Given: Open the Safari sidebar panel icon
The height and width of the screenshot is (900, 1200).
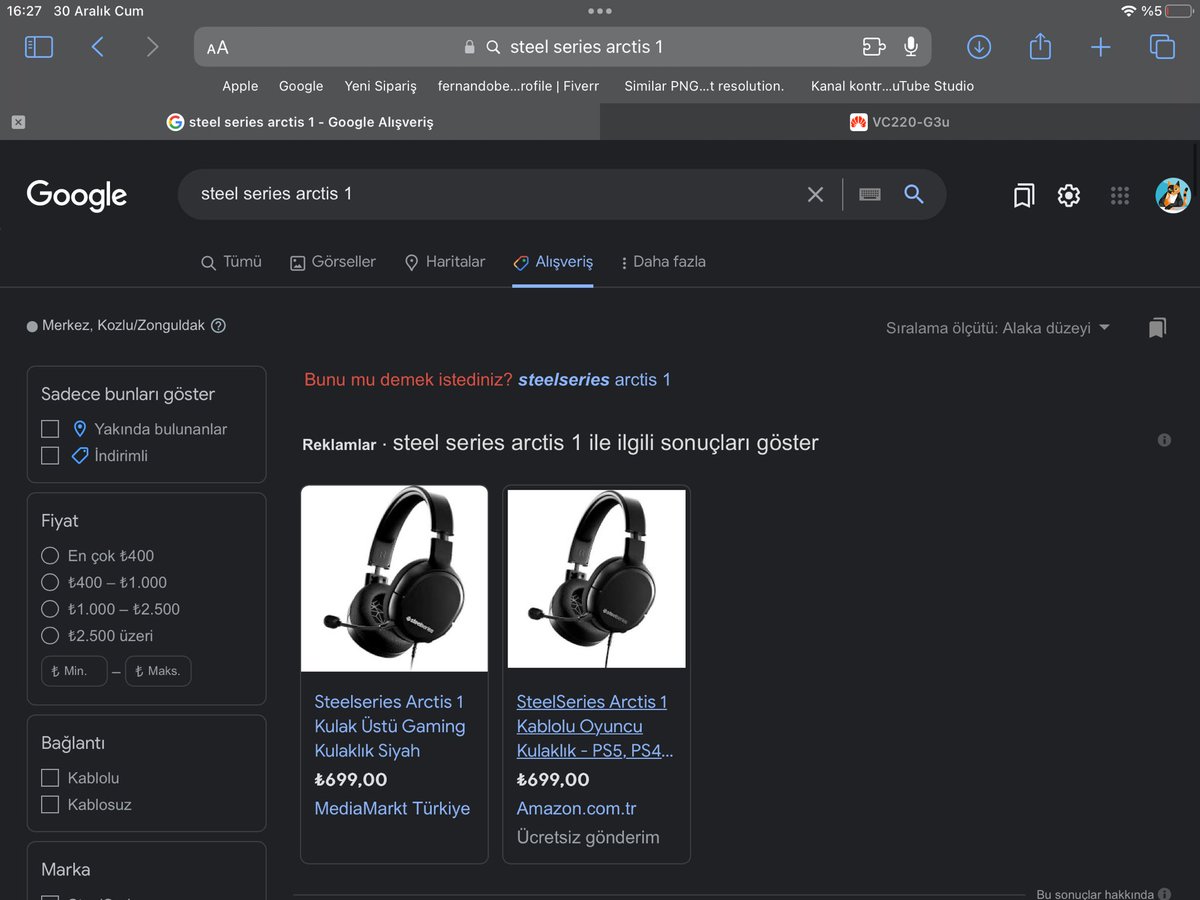Looking at the screenshot, I should 39,47.
